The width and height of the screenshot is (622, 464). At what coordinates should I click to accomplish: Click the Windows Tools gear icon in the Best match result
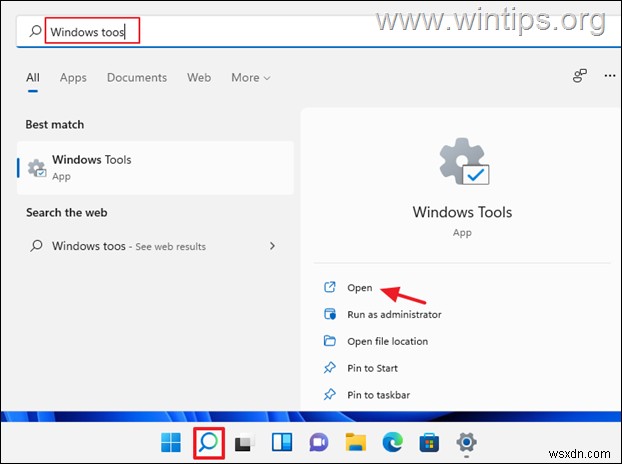37,168
